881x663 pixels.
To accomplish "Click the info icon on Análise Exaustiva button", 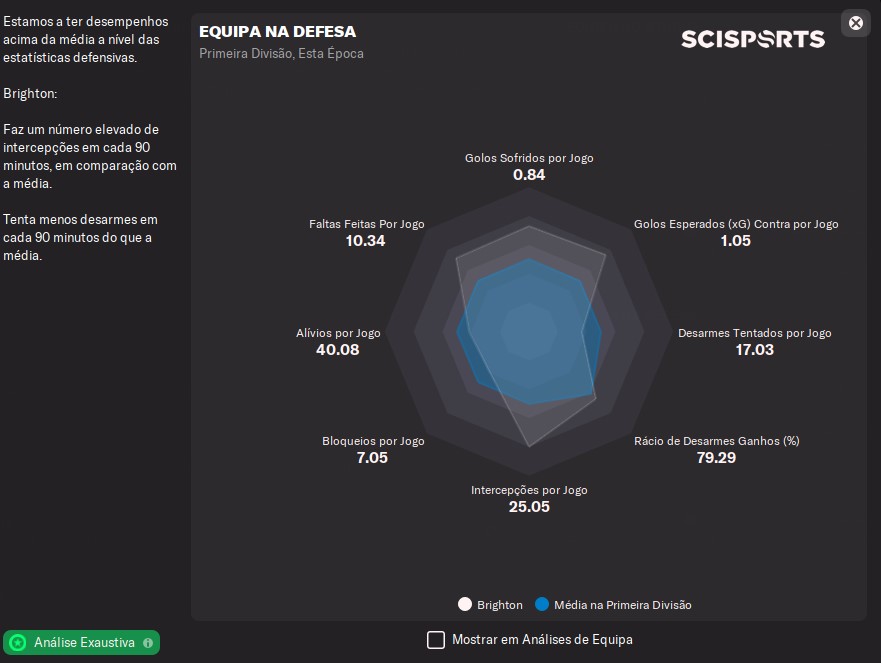I will coord(148,643).
